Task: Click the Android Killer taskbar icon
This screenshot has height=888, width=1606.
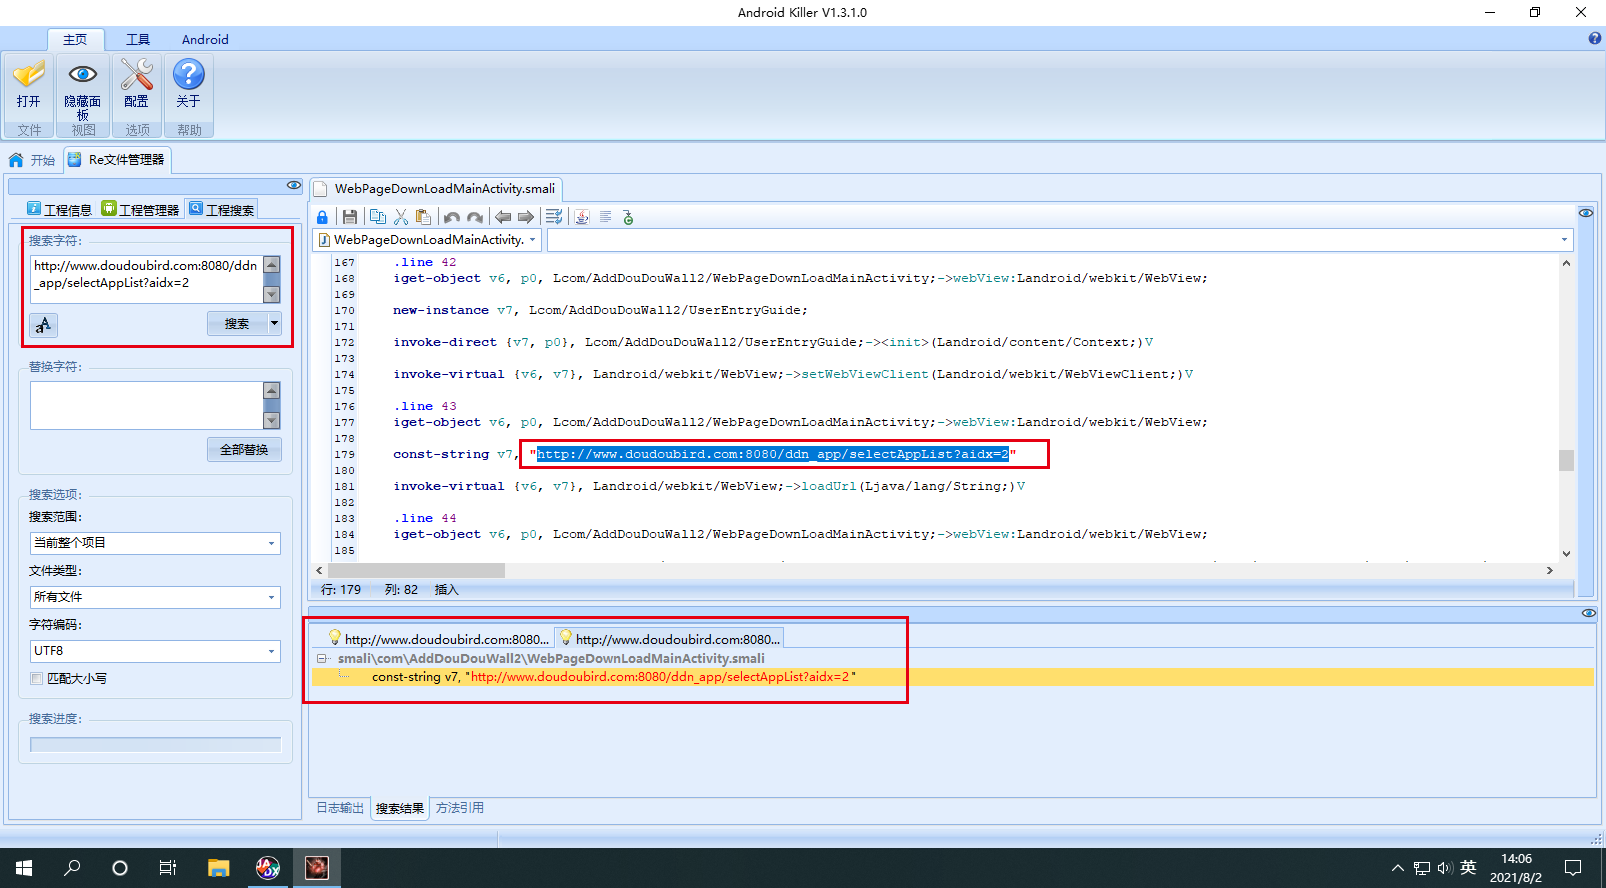Action: 316,868
